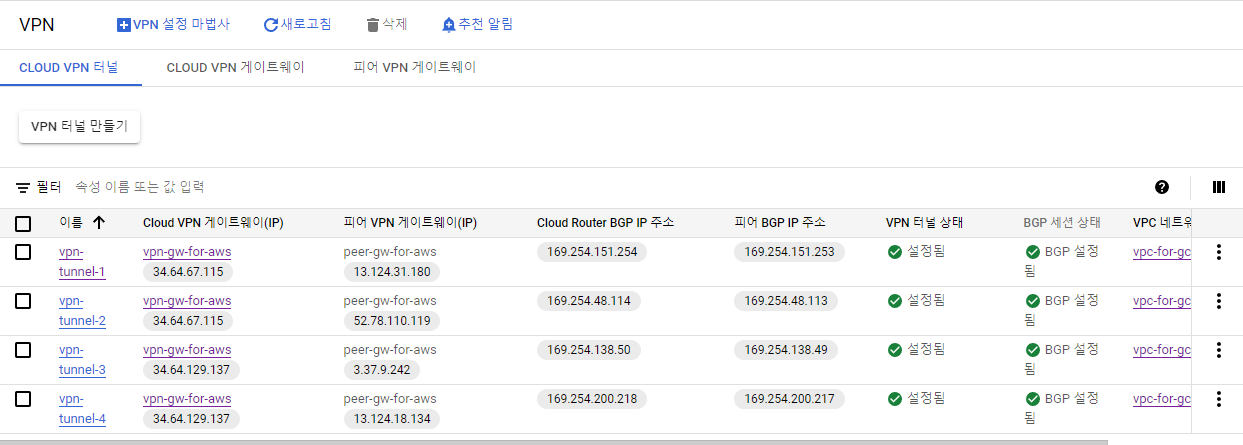Open the vpn-tunnel-2 link

coord(82,311)
